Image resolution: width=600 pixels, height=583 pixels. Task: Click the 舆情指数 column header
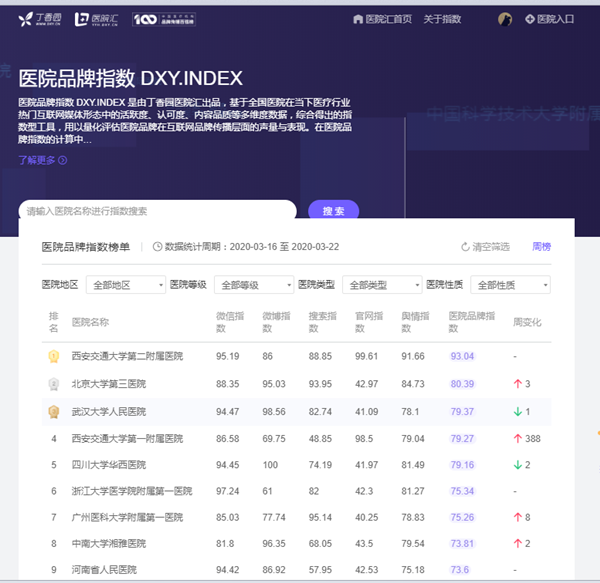(x=415, y=322)
